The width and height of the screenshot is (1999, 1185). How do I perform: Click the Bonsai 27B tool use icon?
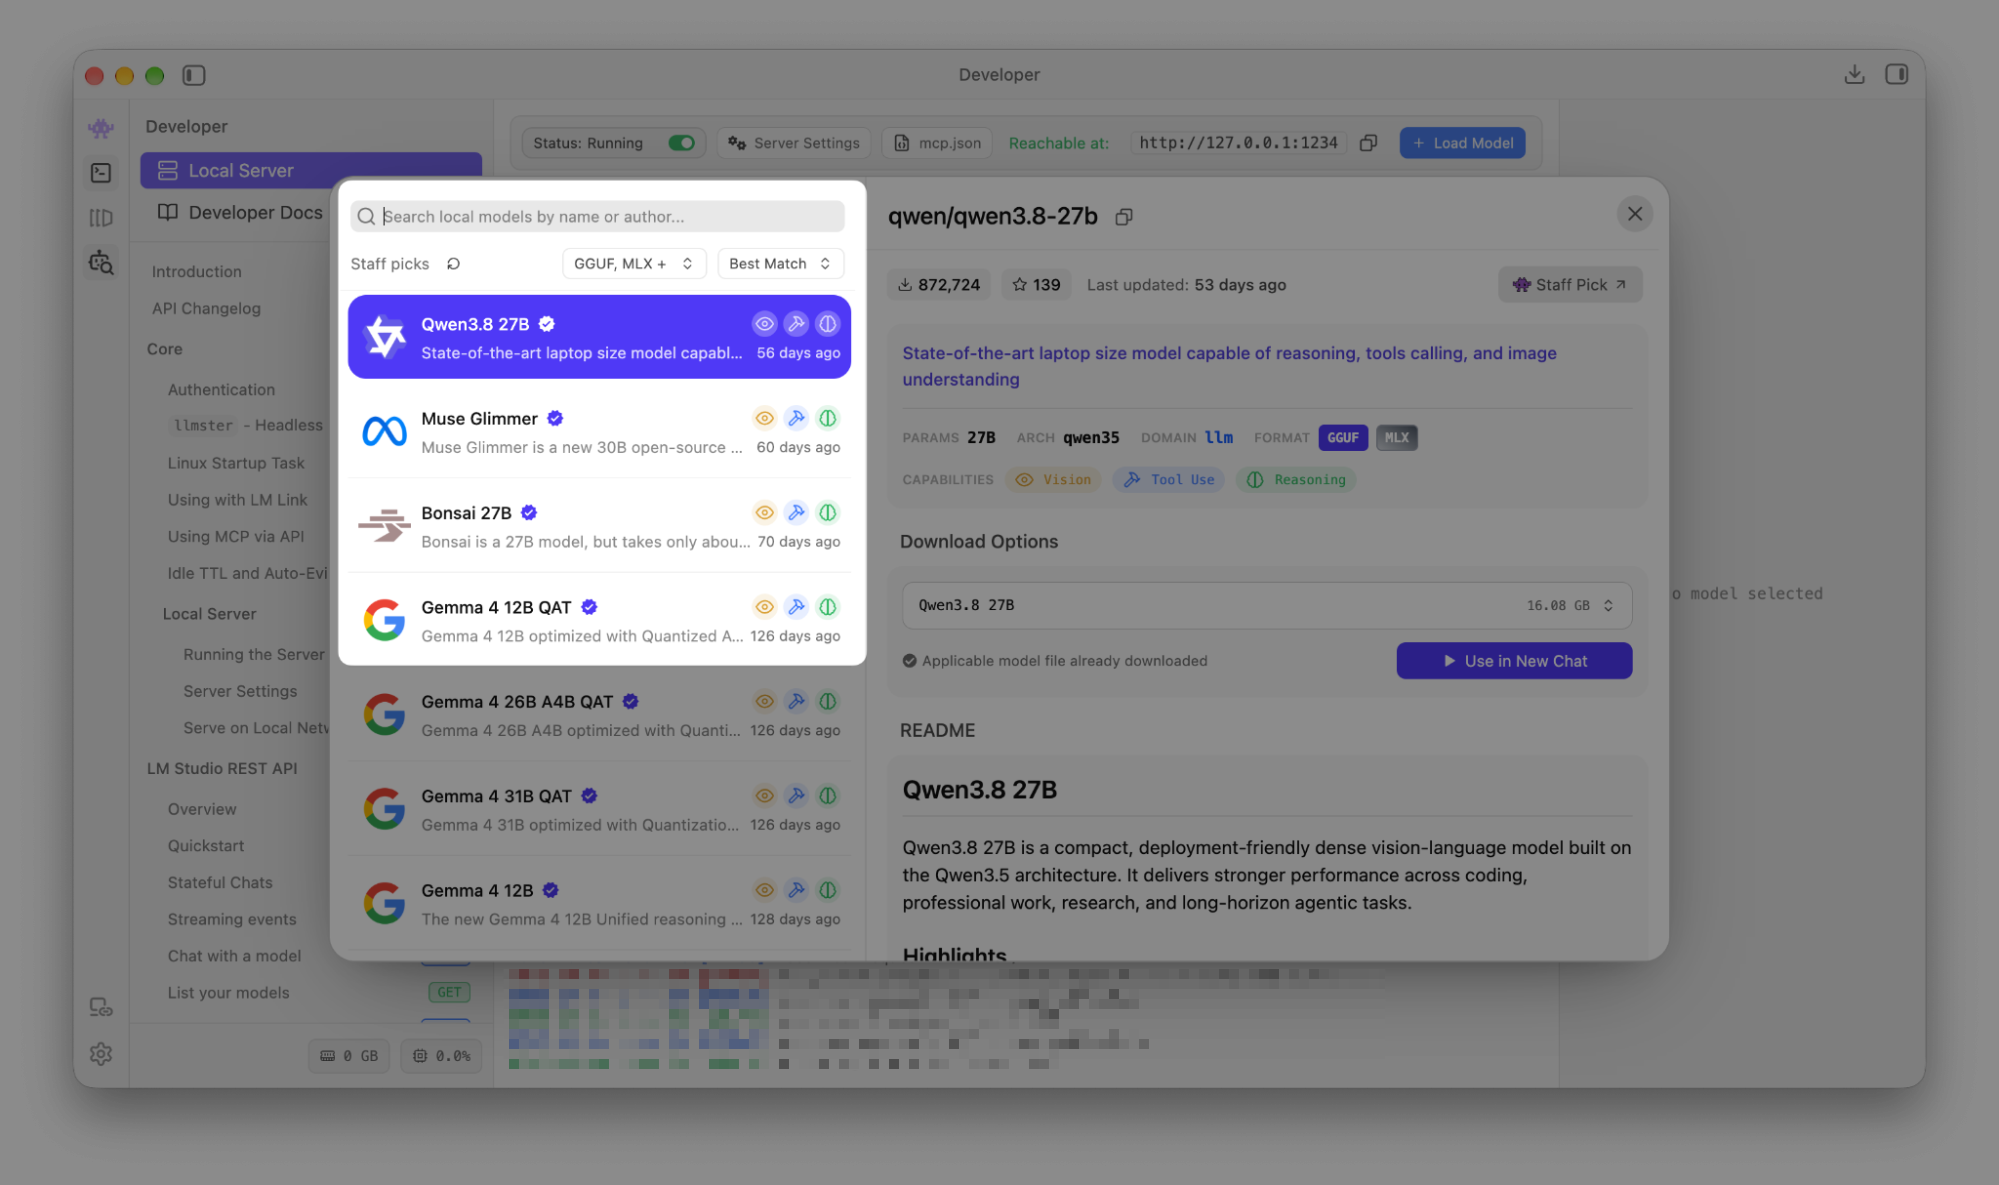[x=796, y=513]
